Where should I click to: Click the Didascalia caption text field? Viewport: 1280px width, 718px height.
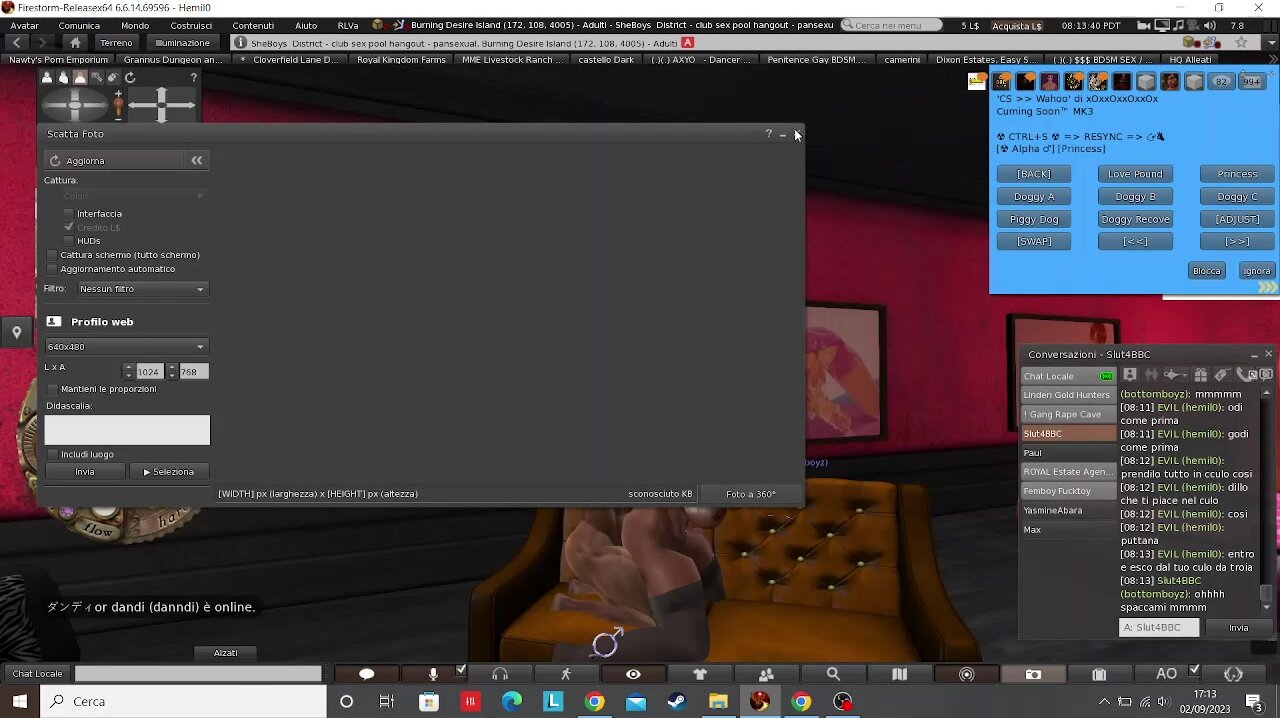(x=127, y=430)
